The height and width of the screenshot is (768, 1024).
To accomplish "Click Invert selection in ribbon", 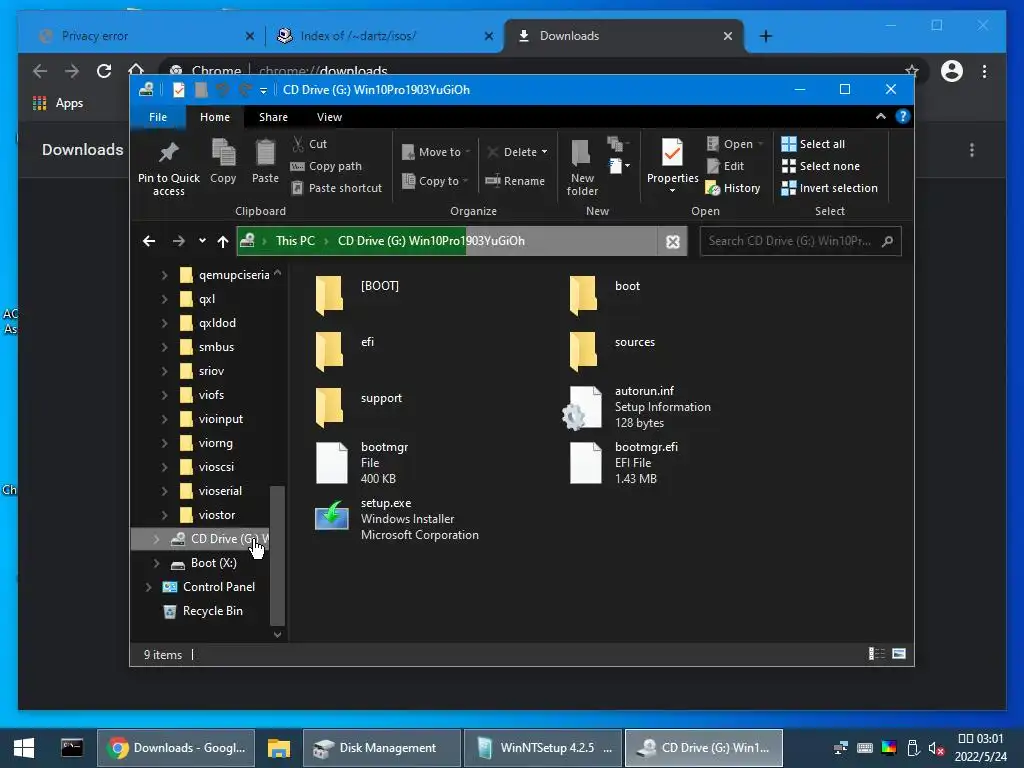I will pyautogui.click(x=829, y=188).
